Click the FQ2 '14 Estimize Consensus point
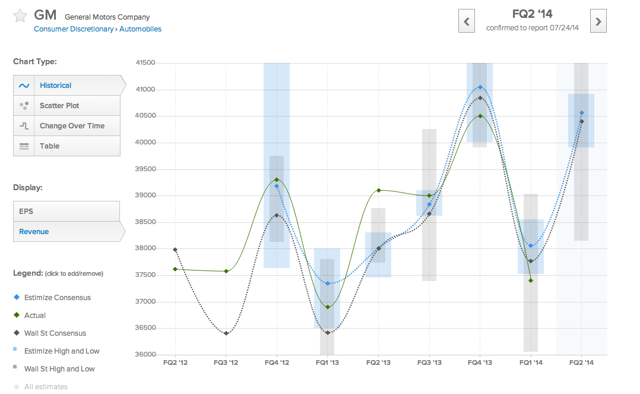Viewport: 640px width, 394px height. point(582,113)
